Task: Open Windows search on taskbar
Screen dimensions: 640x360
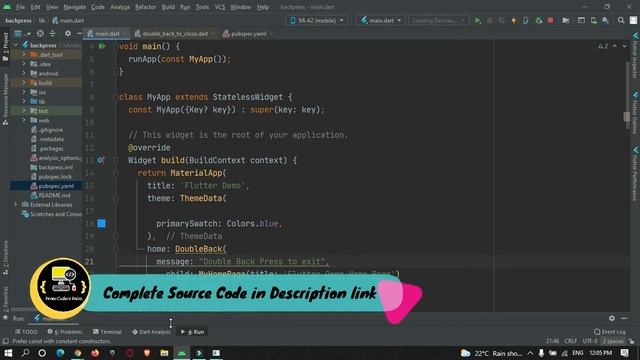Action: tap(25, 353)
